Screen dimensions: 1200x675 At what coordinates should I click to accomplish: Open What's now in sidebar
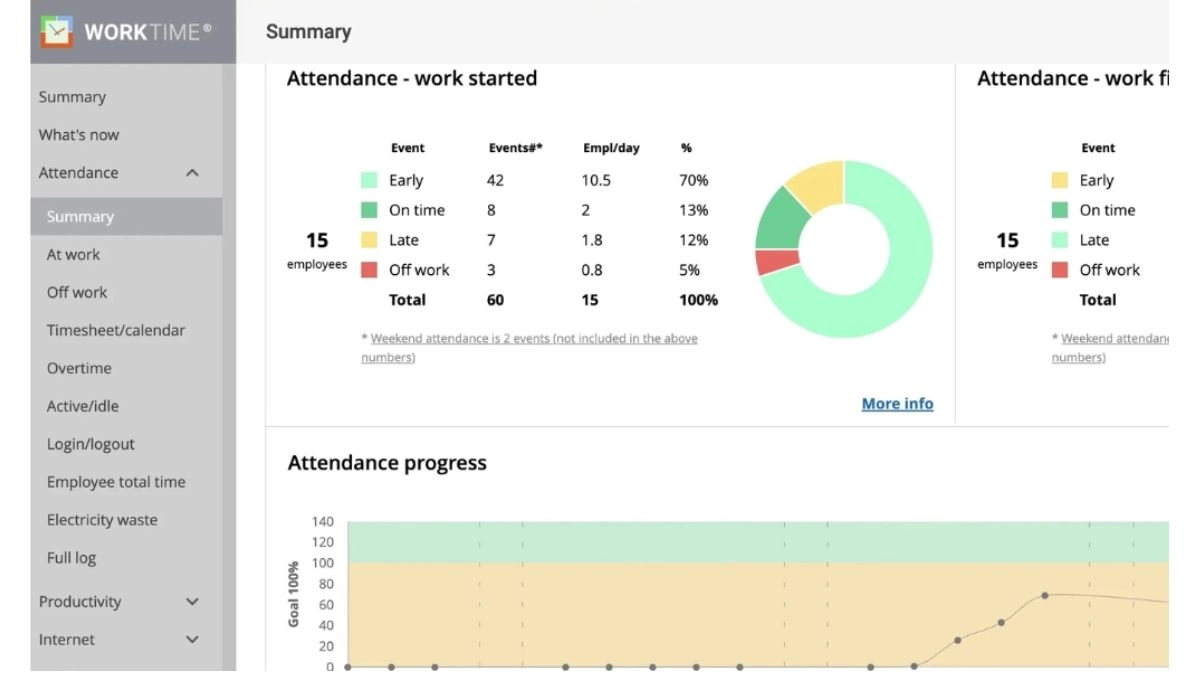pyautogui.click(x=79, y=135)
